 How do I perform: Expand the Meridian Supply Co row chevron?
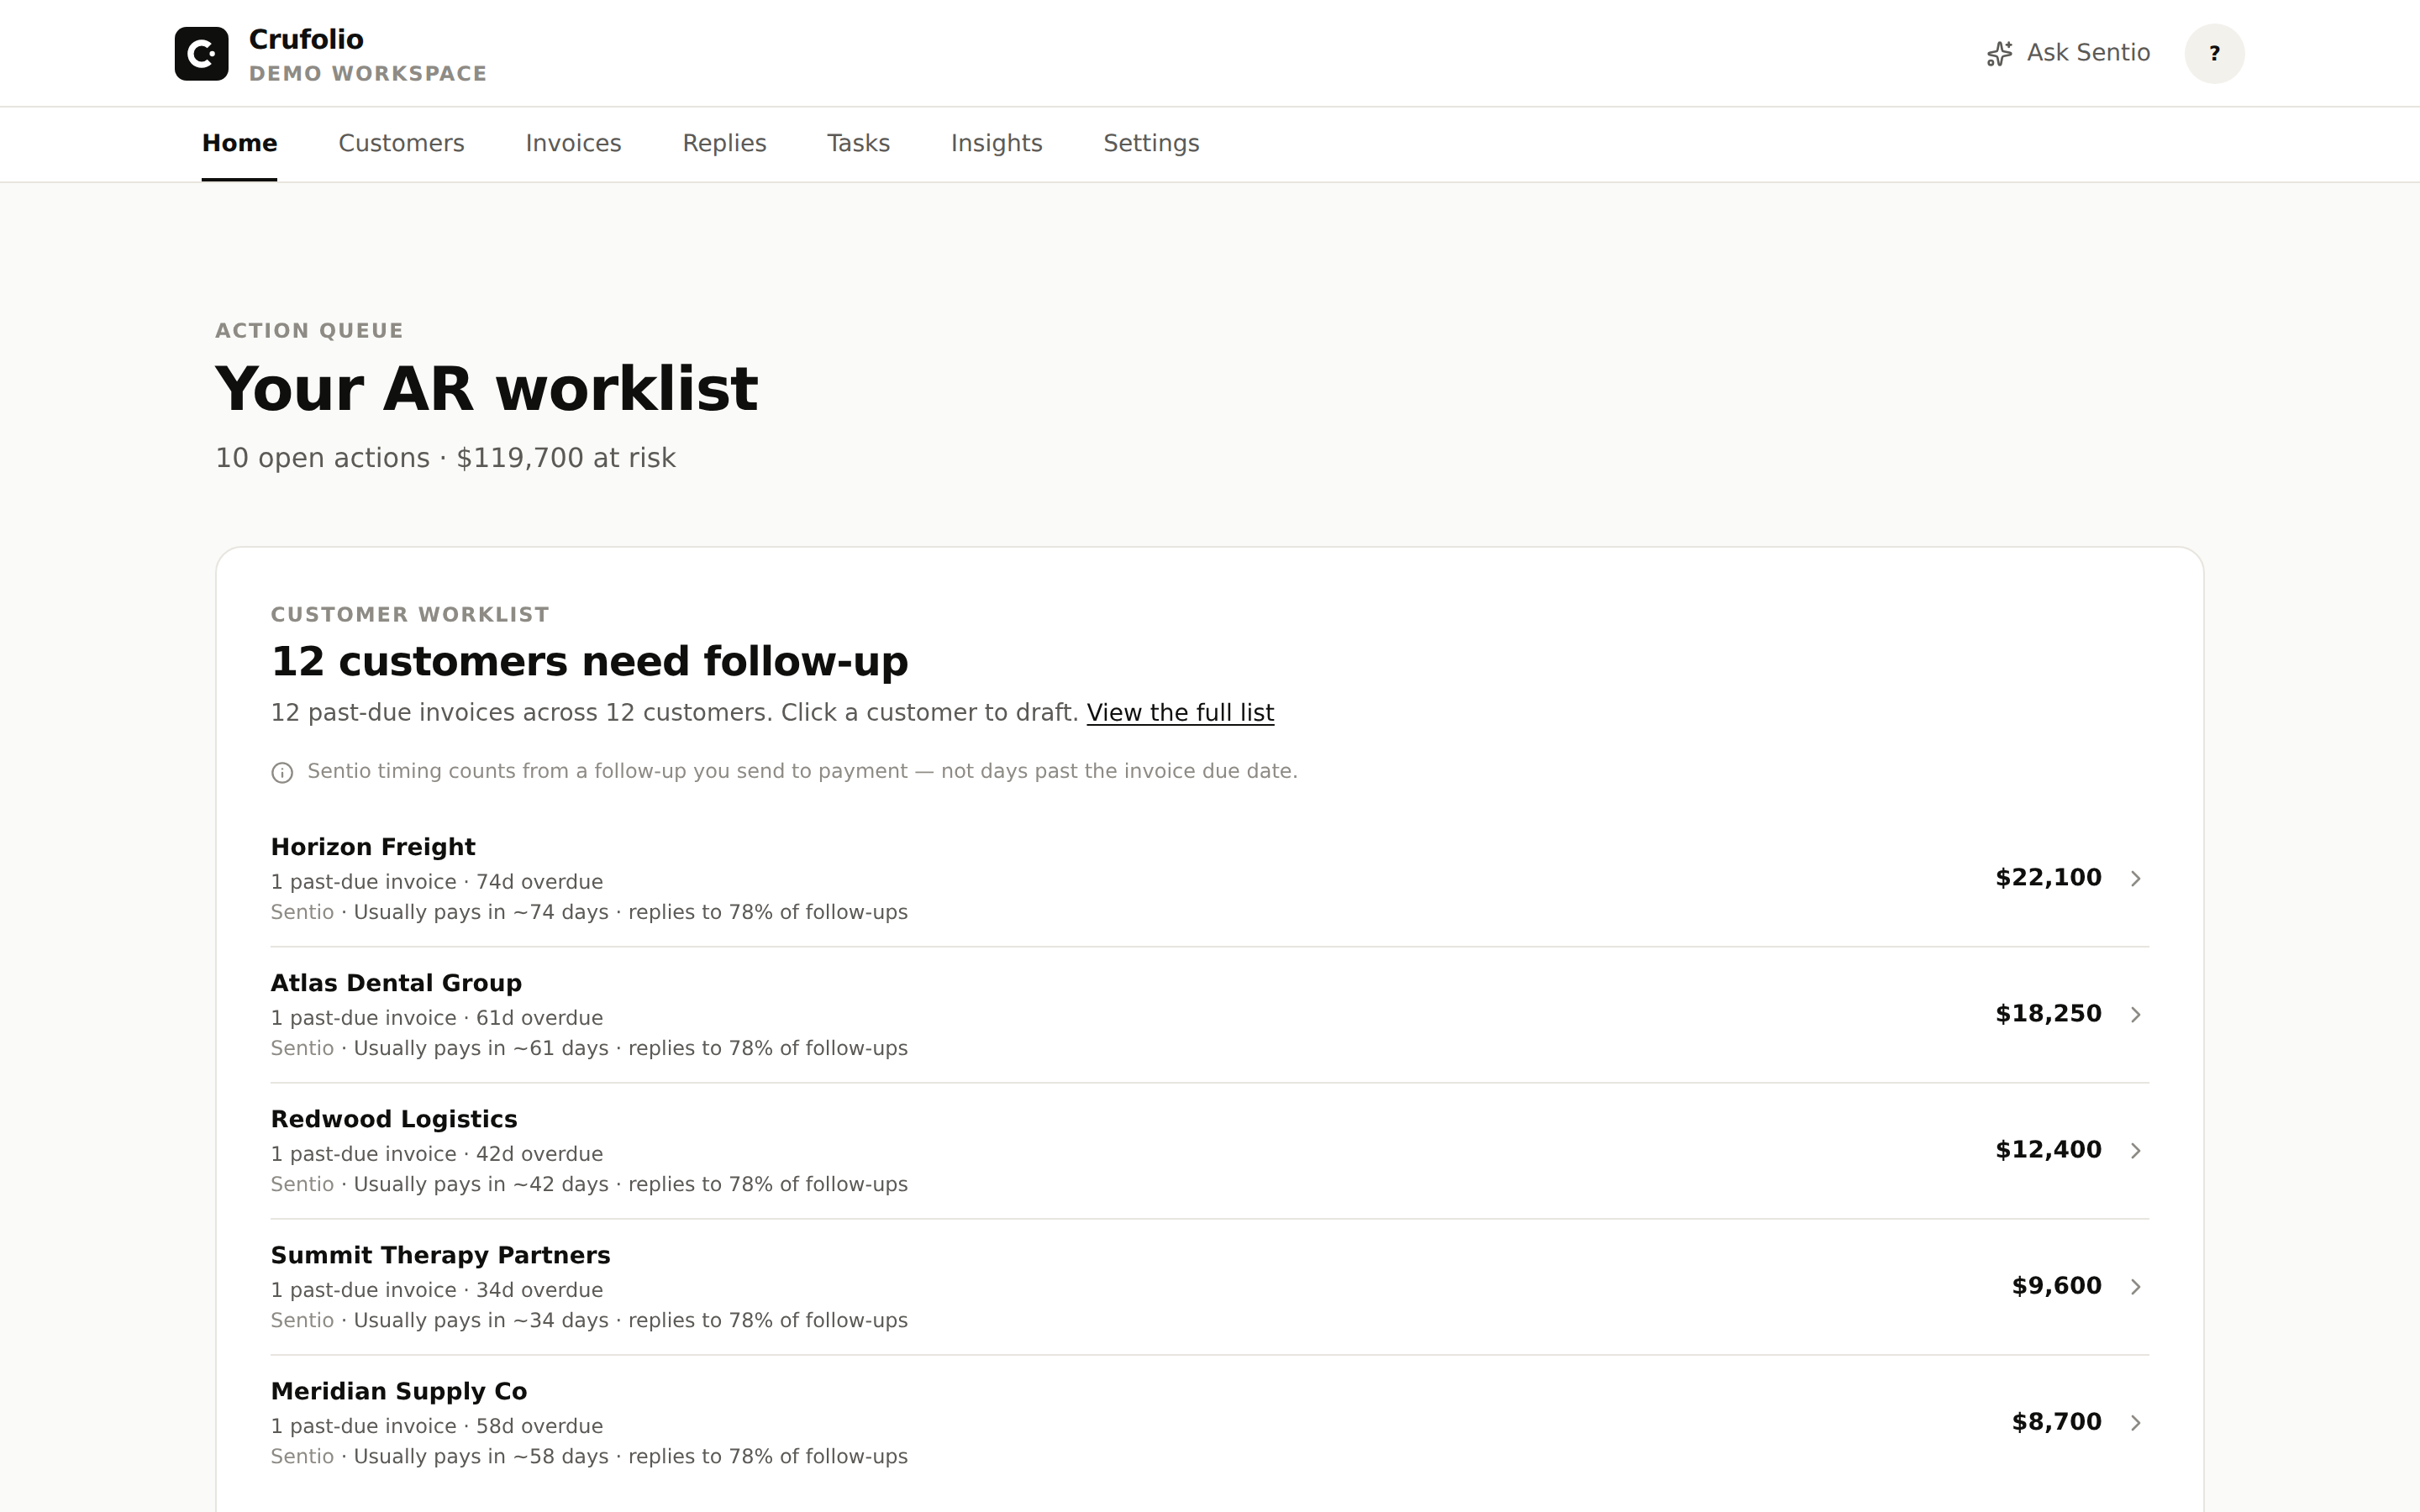(x=2135, y=1422)
